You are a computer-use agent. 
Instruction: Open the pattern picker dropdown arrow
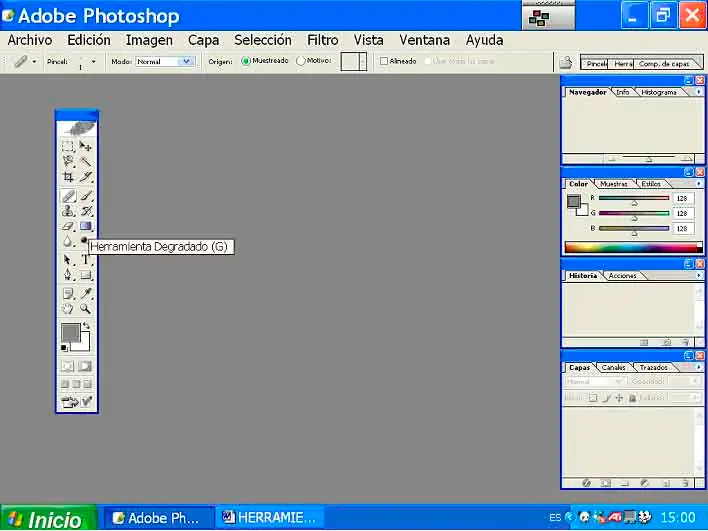(x=363, y=61)
